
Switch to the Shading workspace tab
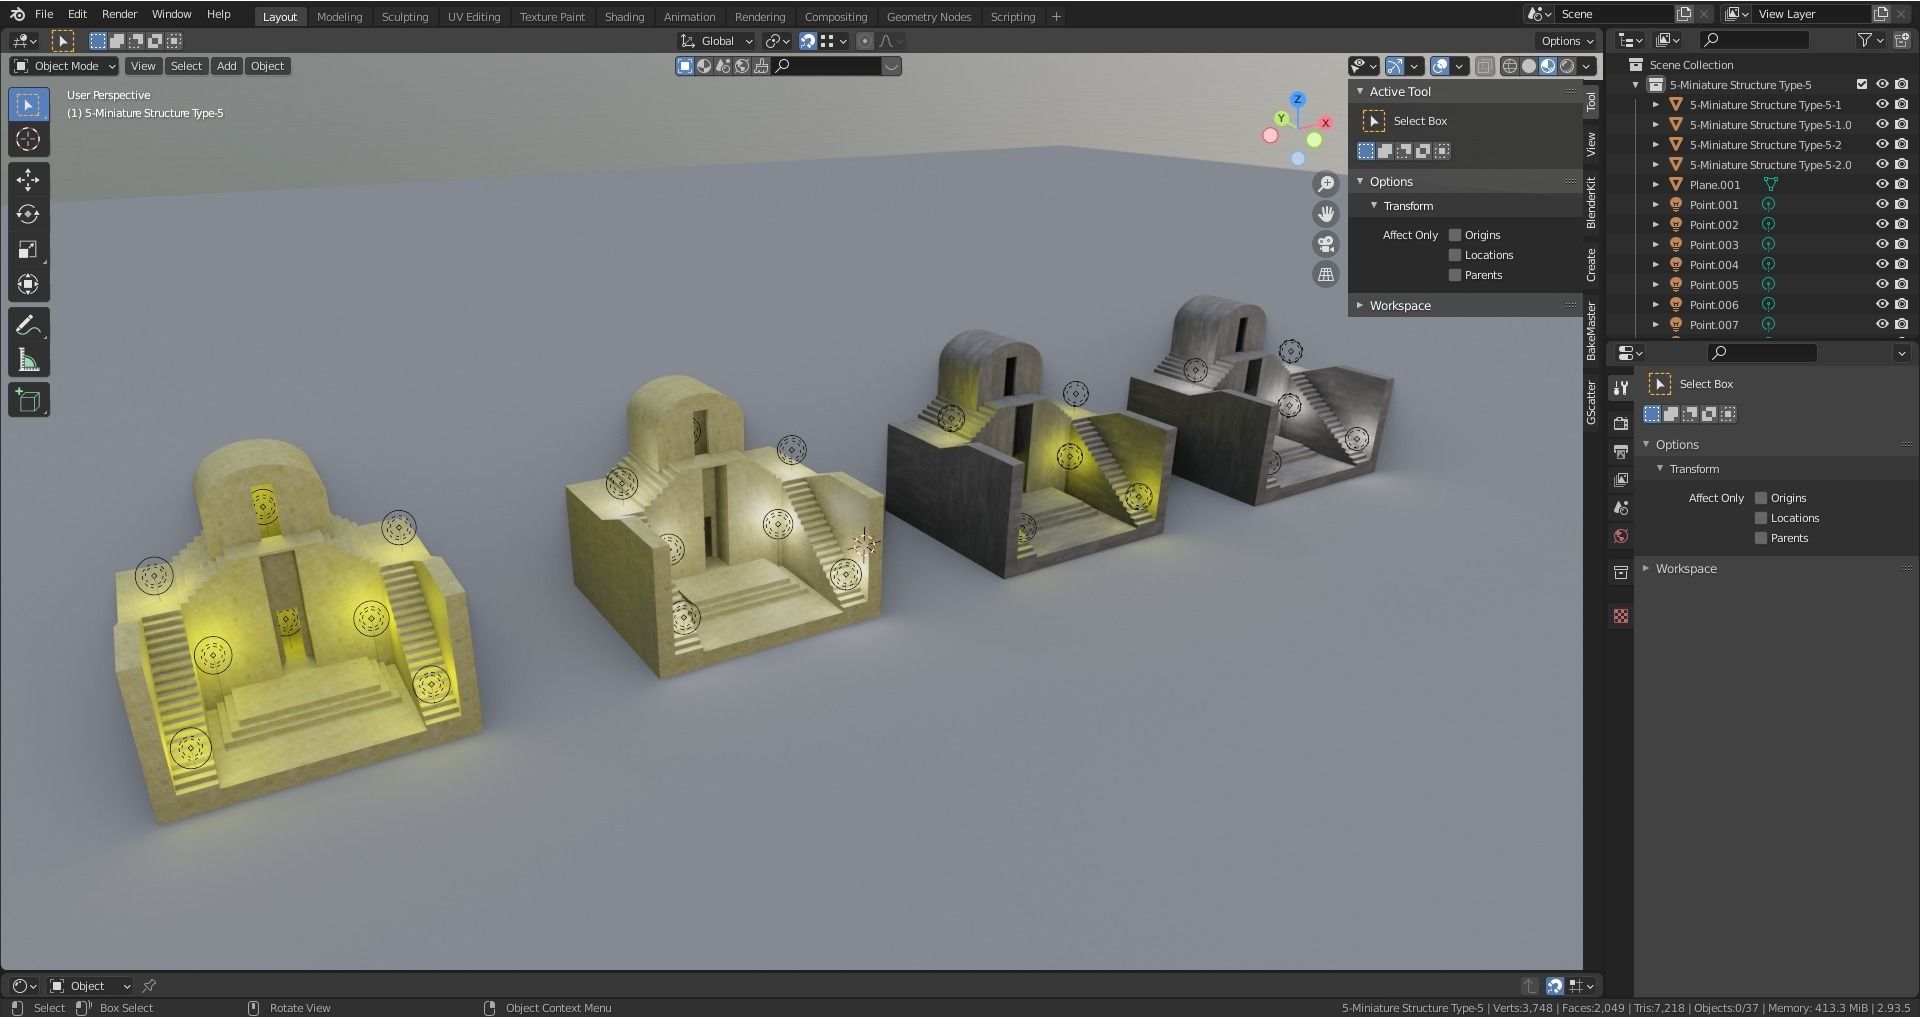(624, 16)
